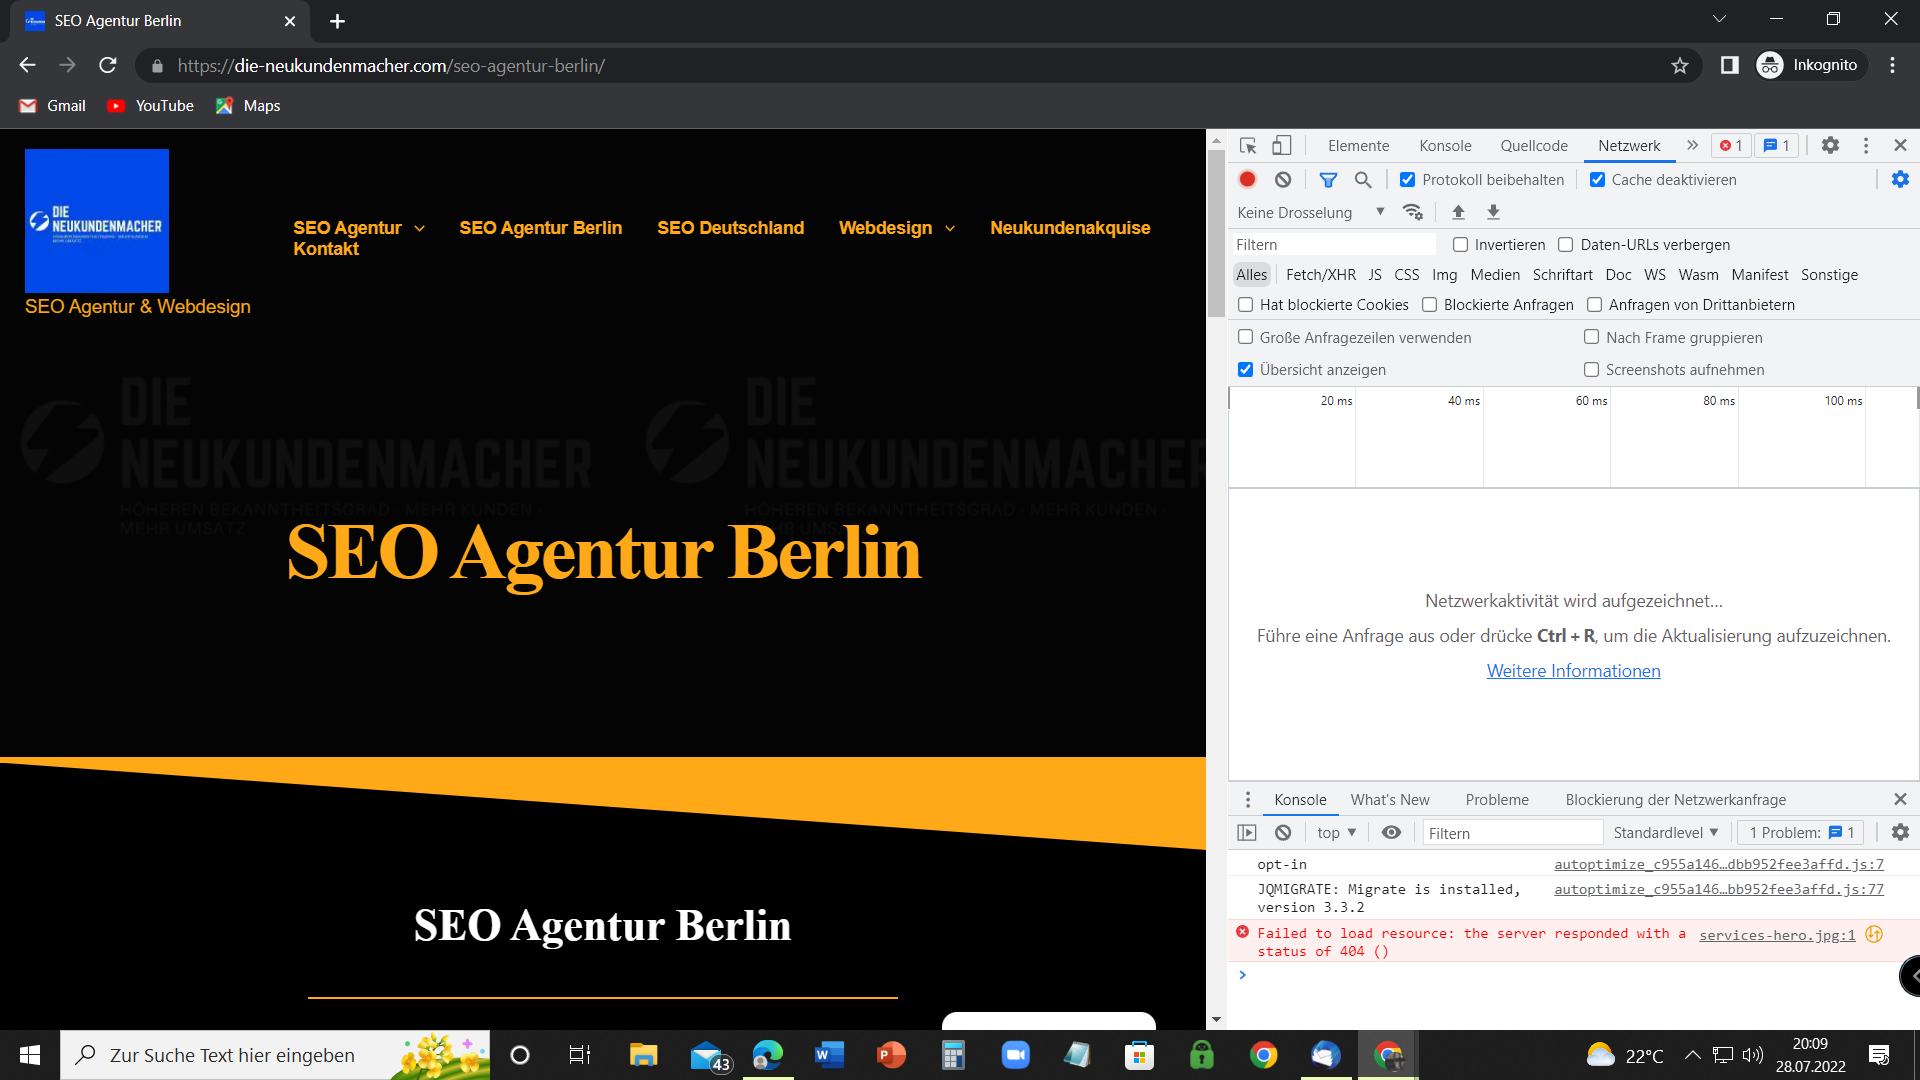Open the Probleme drawer tab

coord(1496,800)
